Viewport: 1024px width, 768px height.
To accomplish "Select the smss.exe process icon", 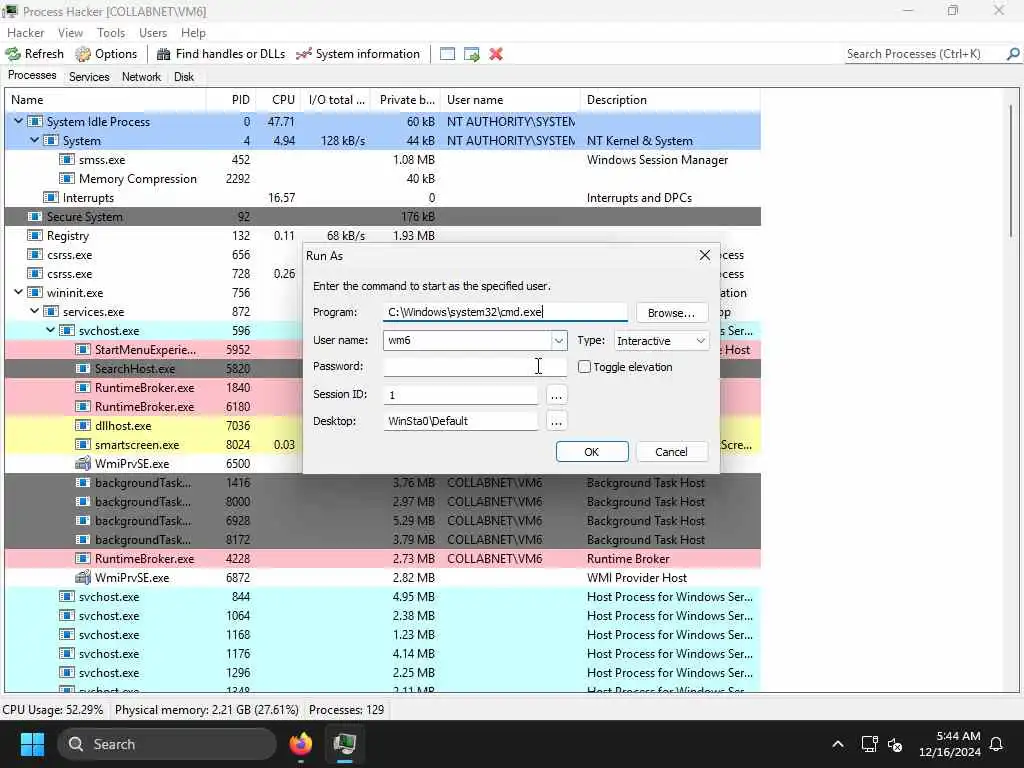I will [67, 159].
